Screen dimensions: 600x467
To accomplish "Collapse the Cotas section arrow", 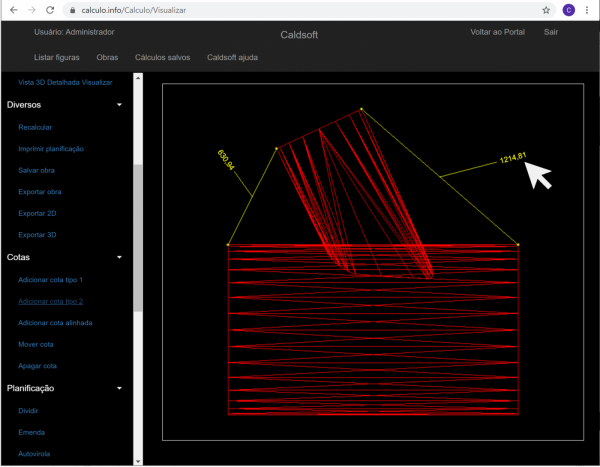I will pos(119,257).
